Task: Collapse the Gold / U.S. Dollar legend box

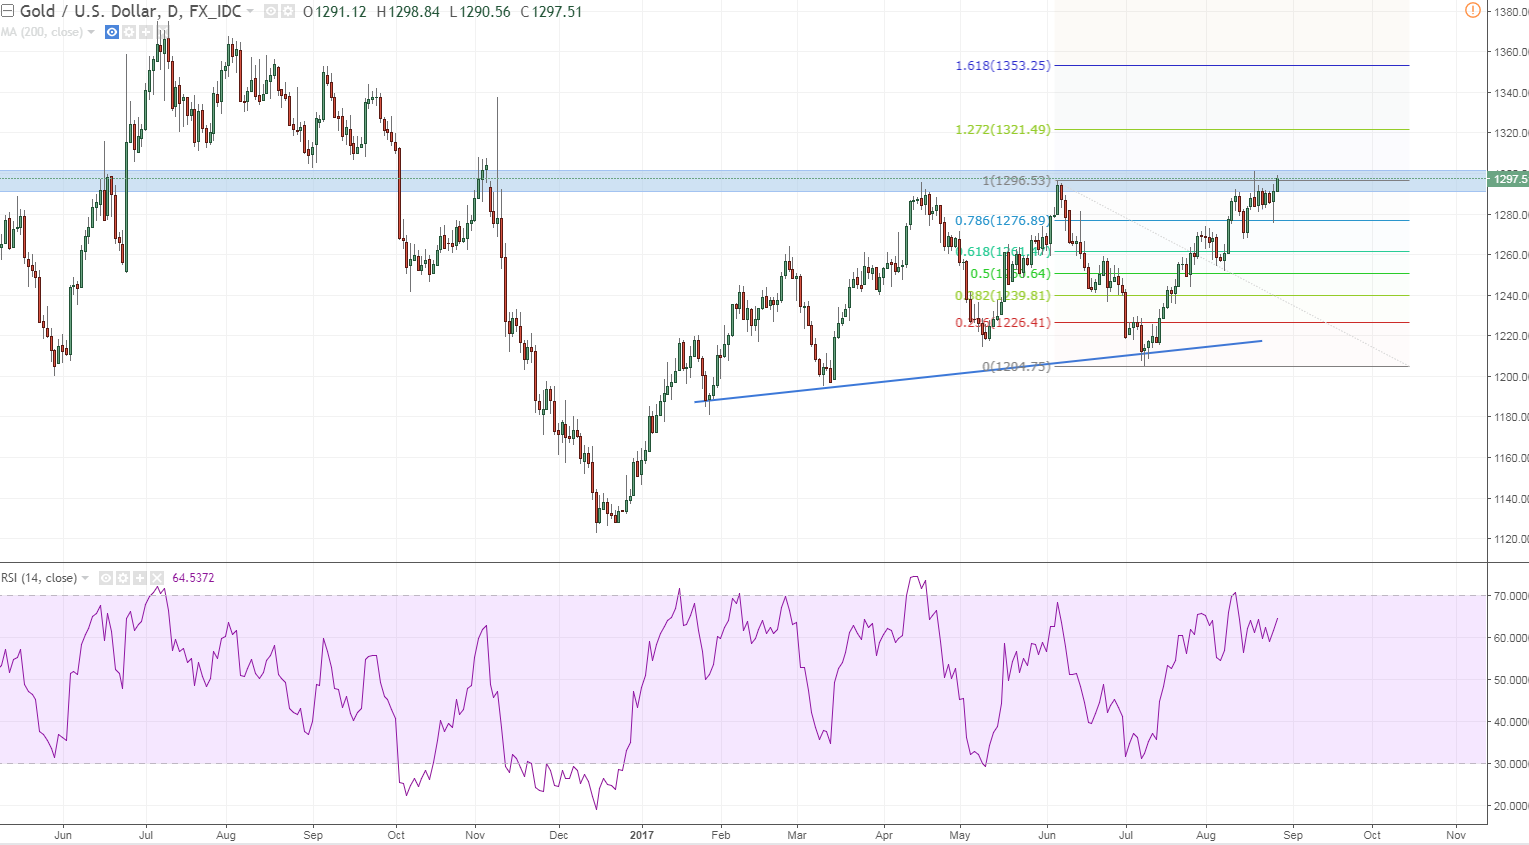Action: (7, 11)
